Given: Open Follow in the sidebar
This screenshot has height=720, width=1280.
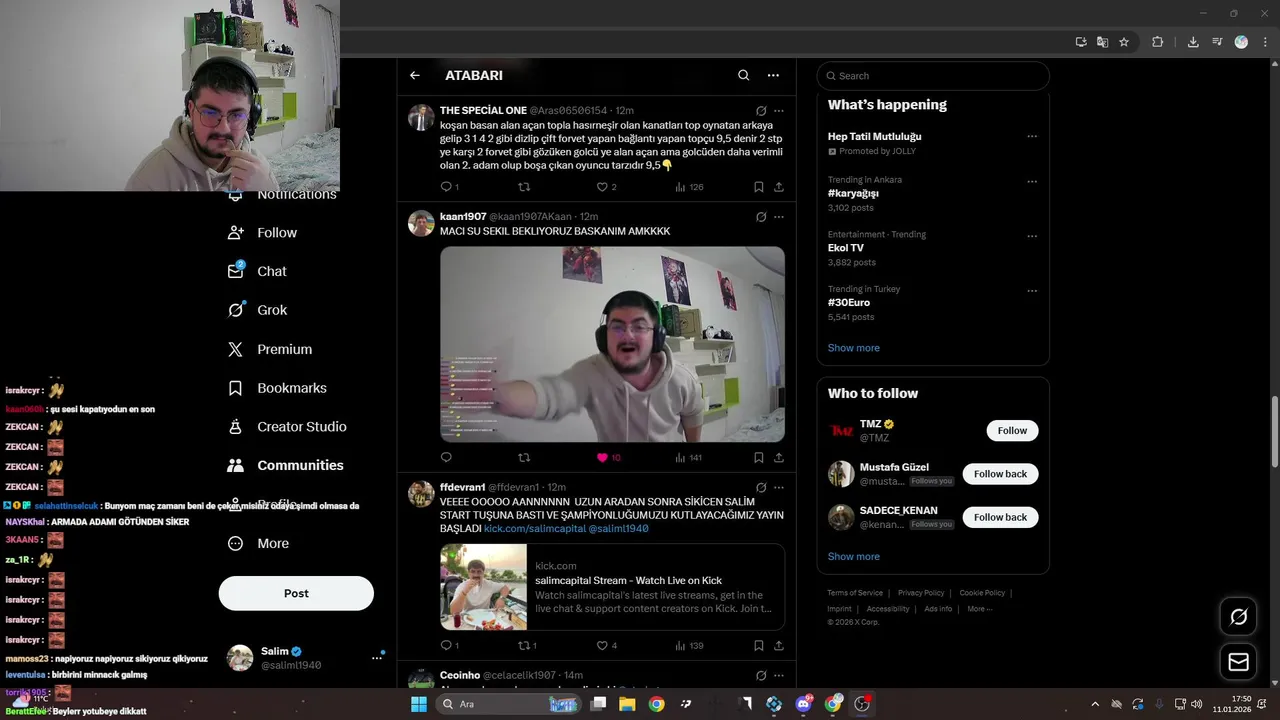Looking at the screenshot, I should point(263,232).
